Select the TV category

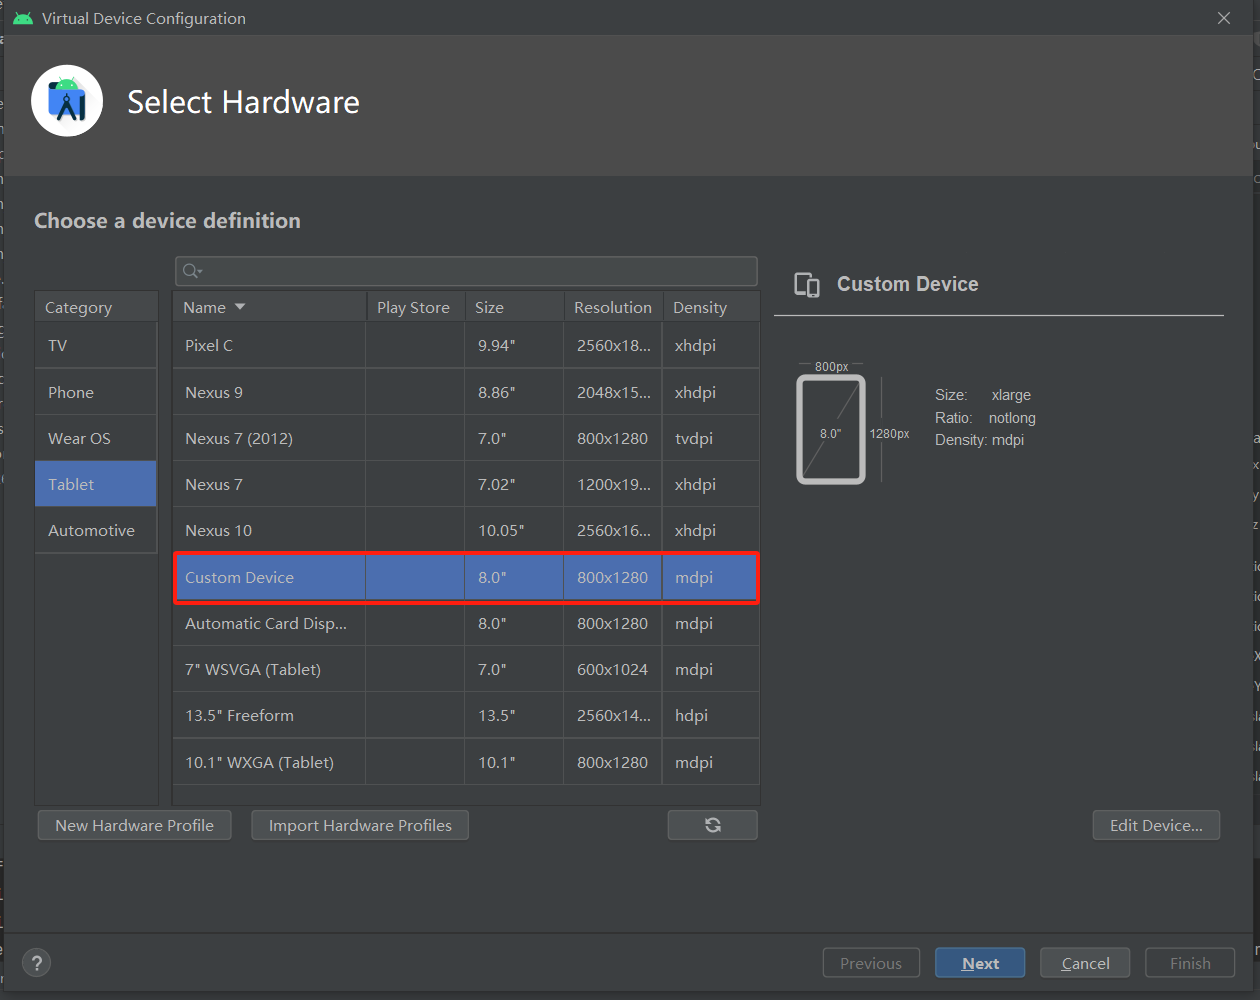(x=96, y=345)
